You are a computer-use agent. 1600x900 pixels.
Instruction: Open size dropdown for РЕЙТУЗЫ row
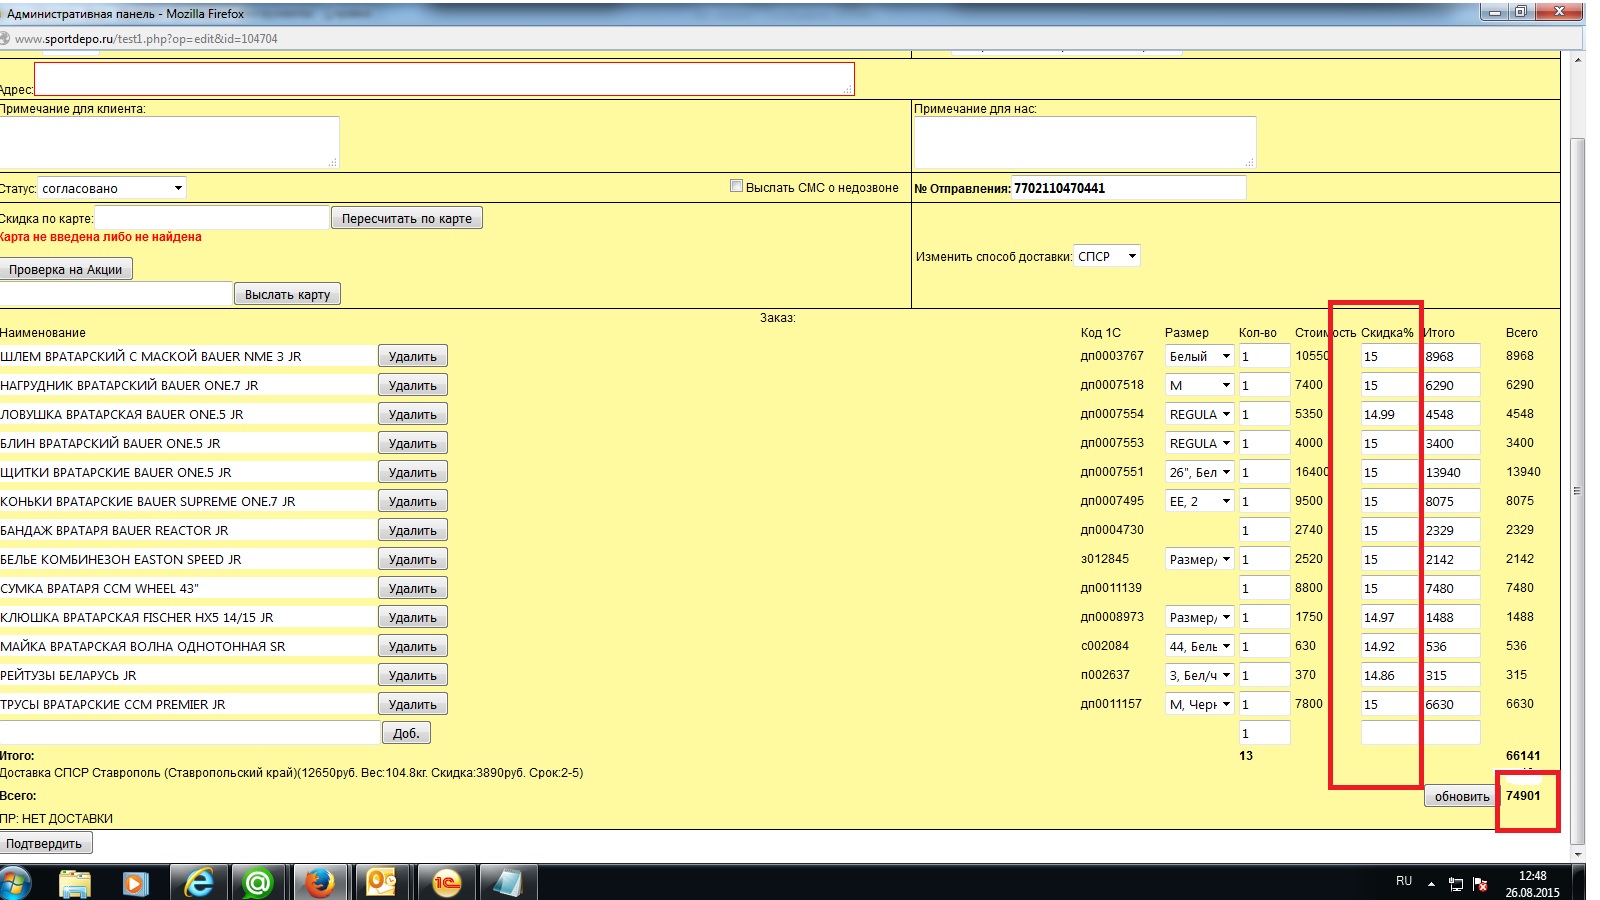(1199, 675)
